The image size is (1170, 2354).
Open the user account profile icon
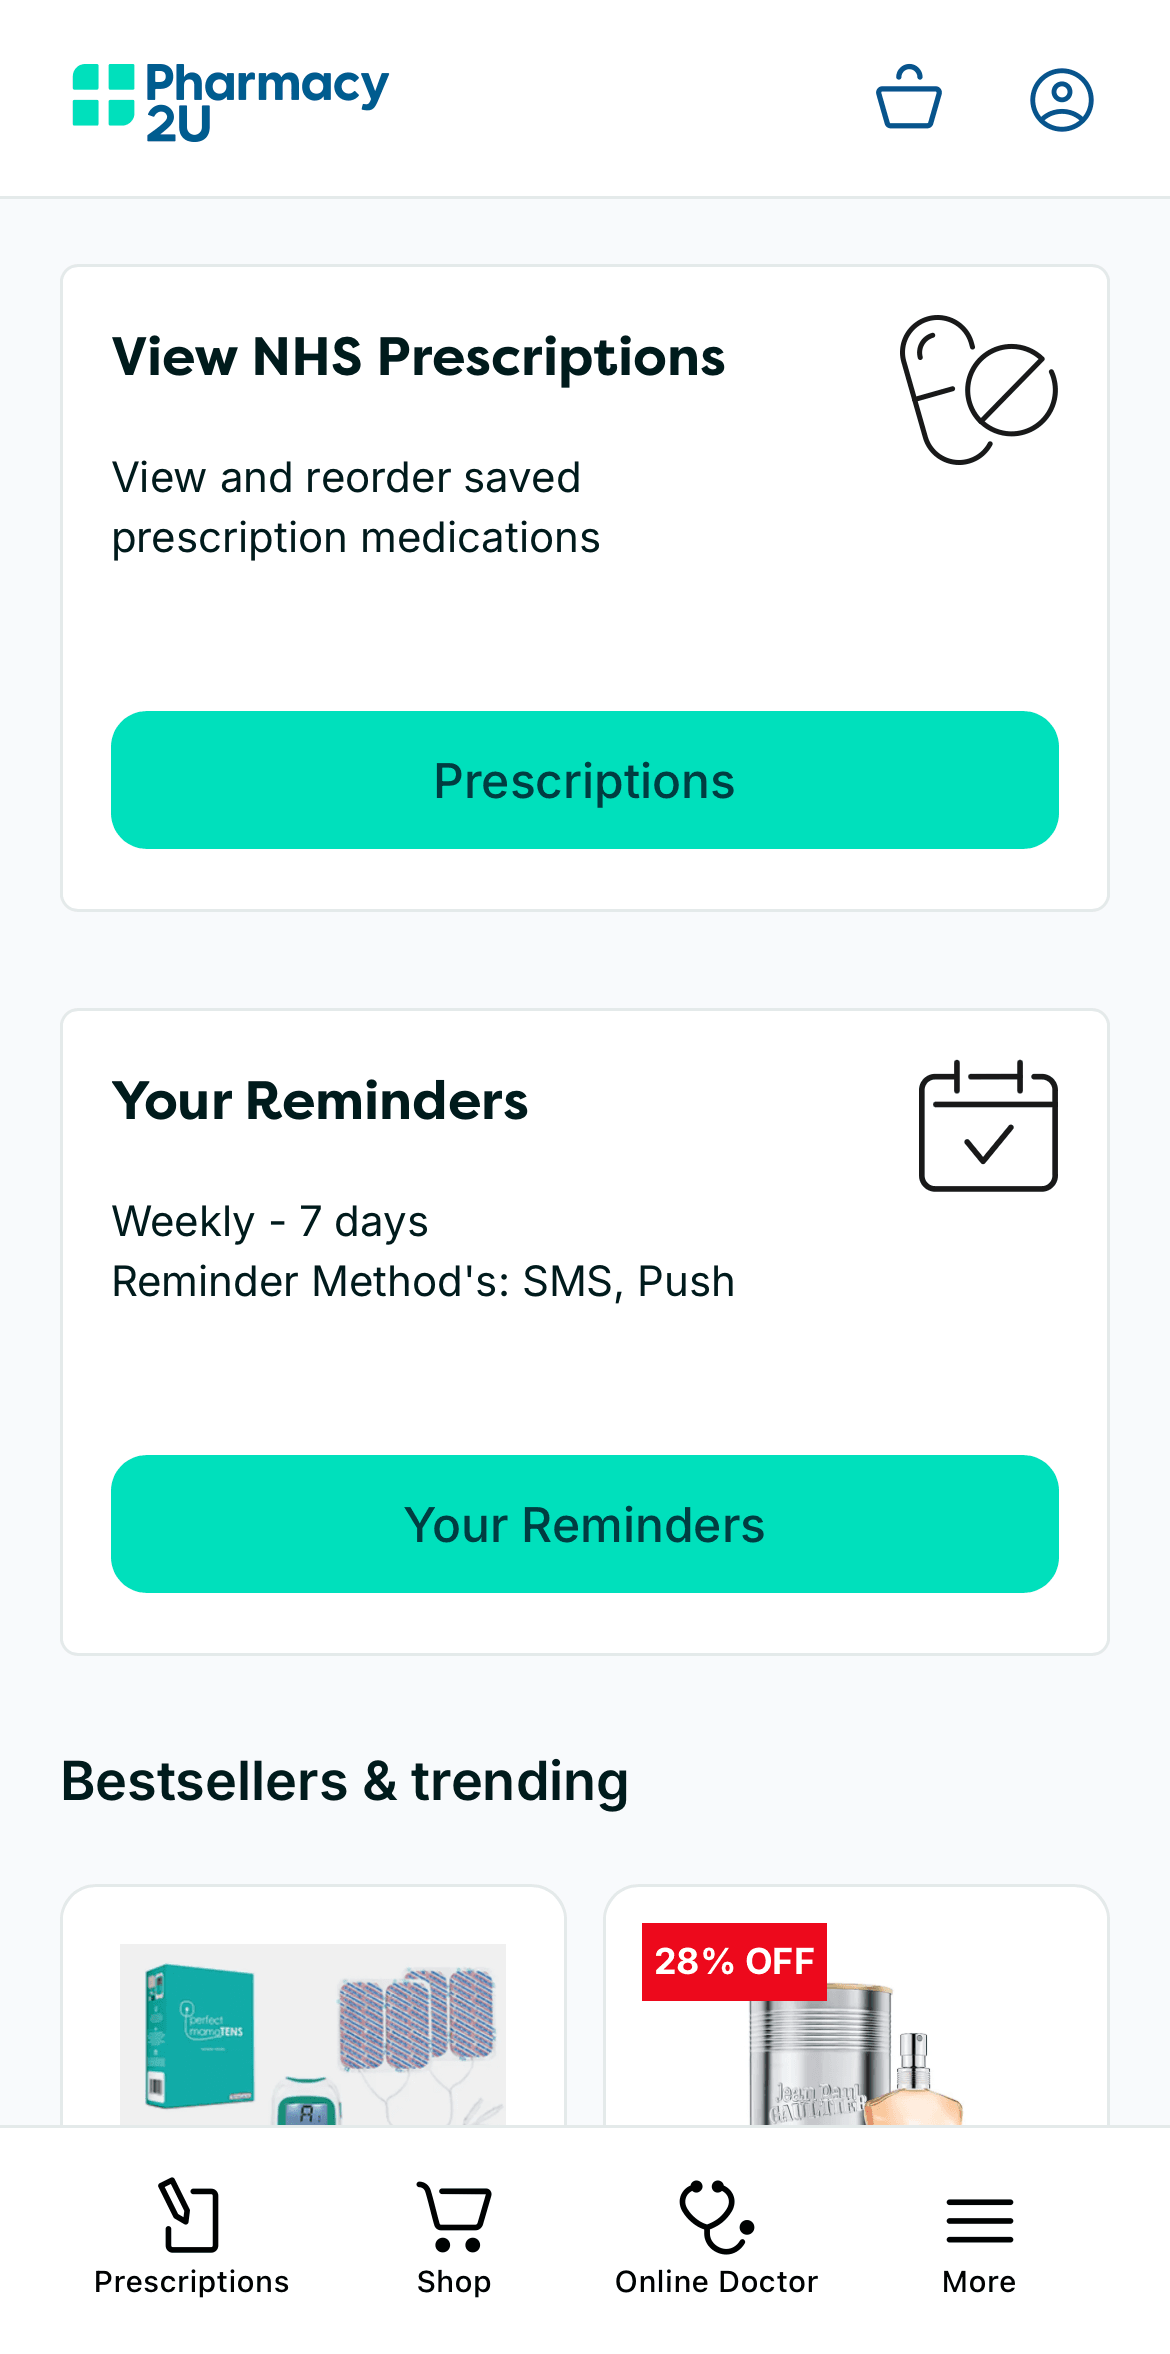[1062, 98]
